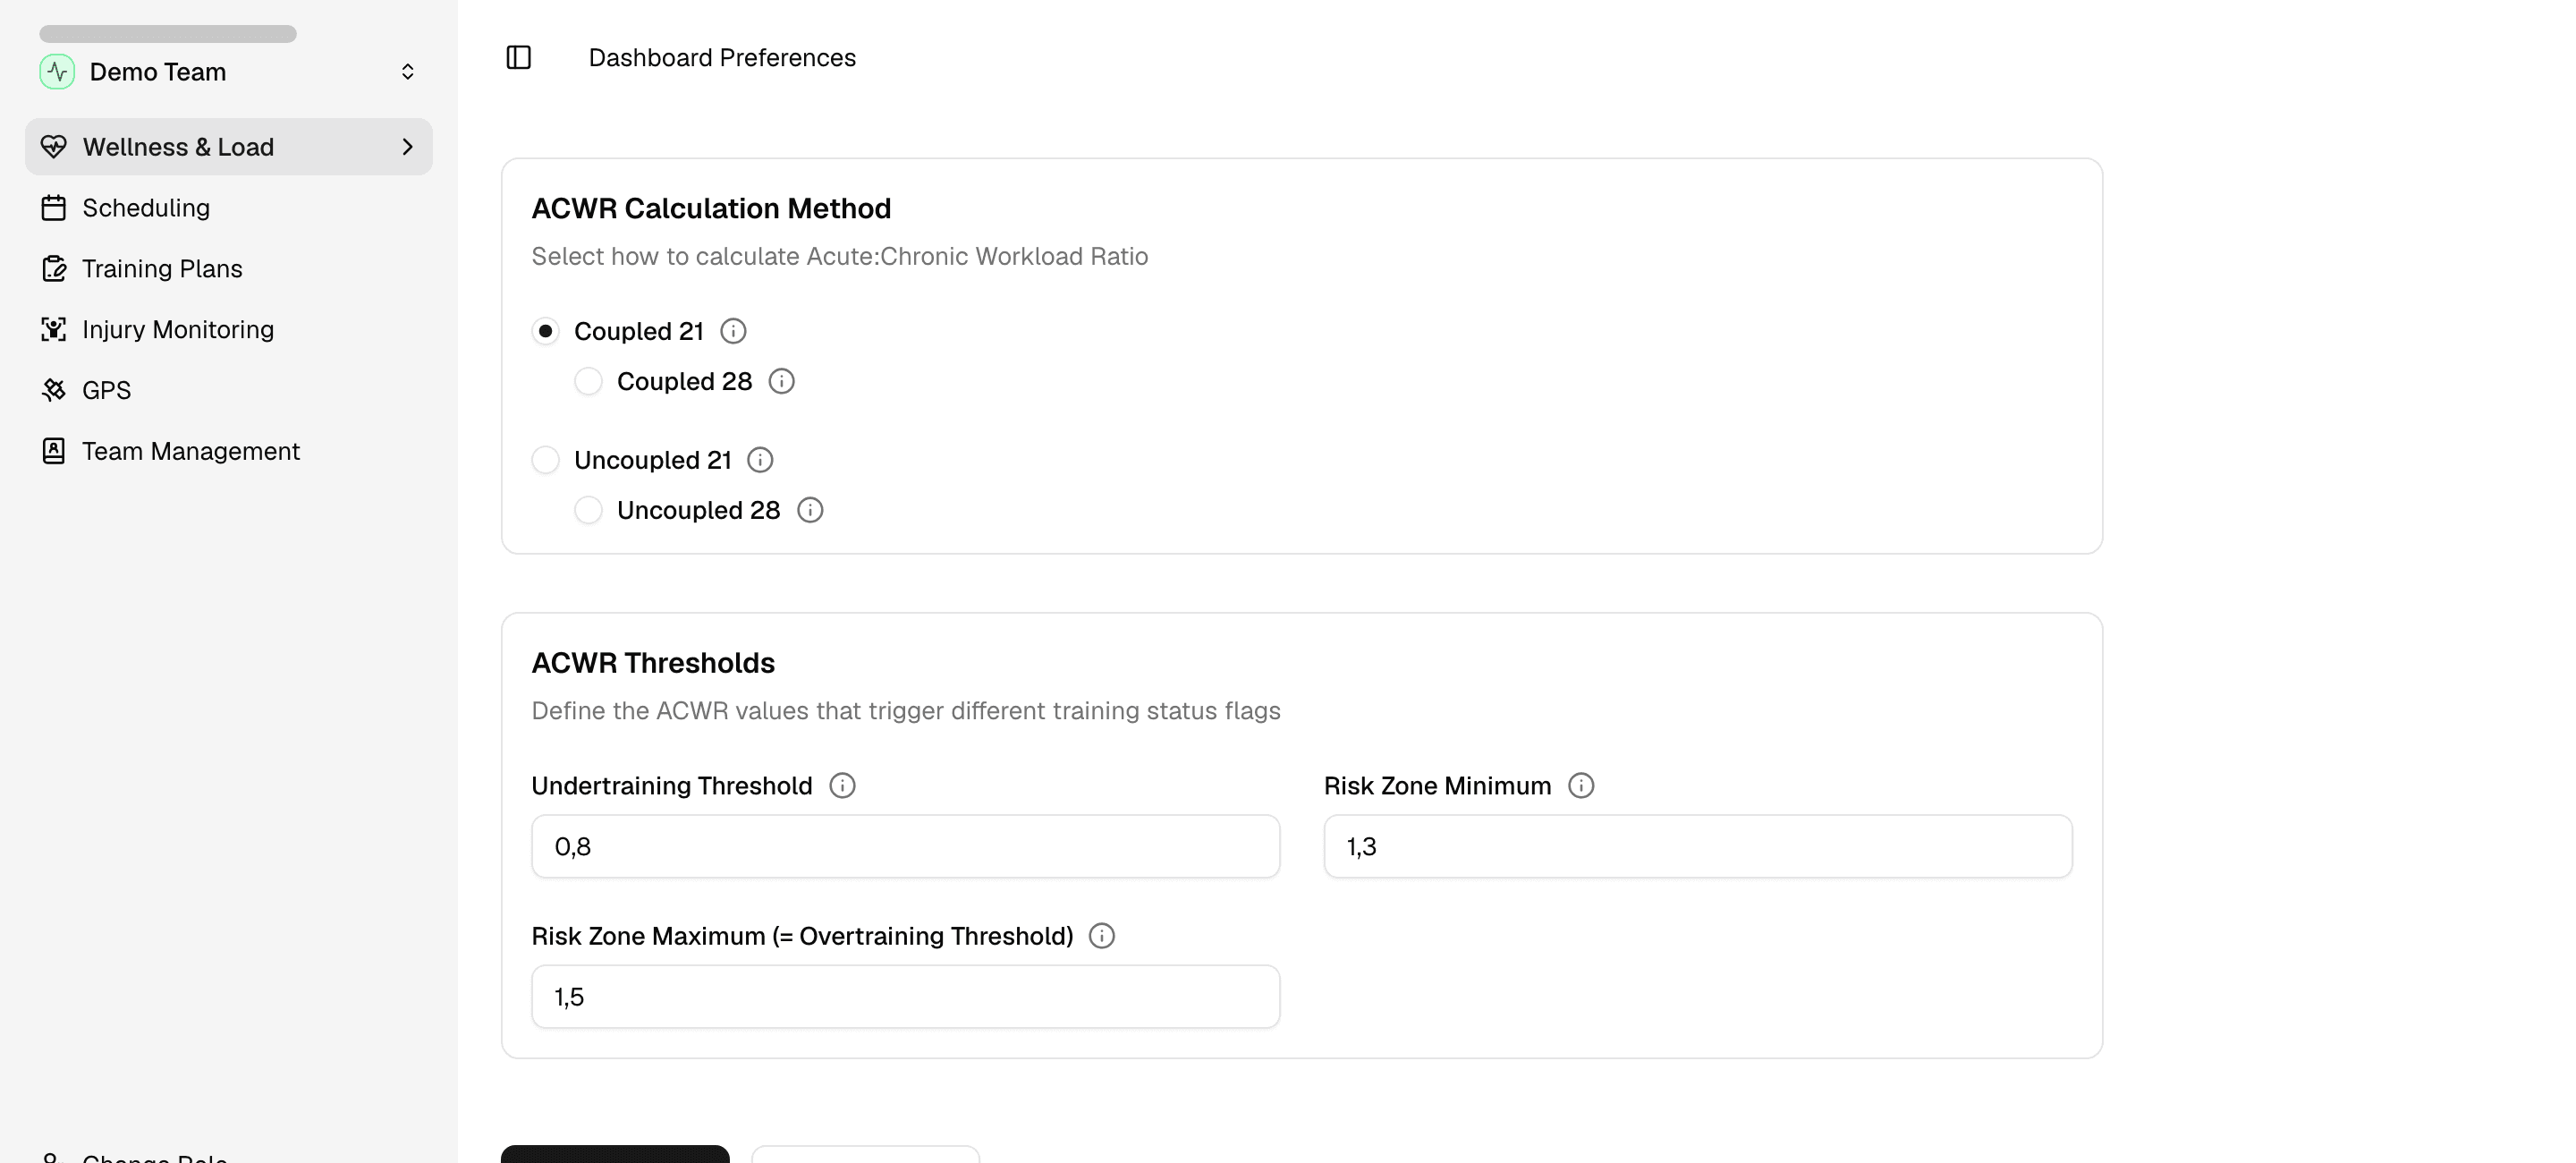Focus the Undertraining Threshold field with 0,8
This screenshot has width=2576, height=1163.
point(905,847)
